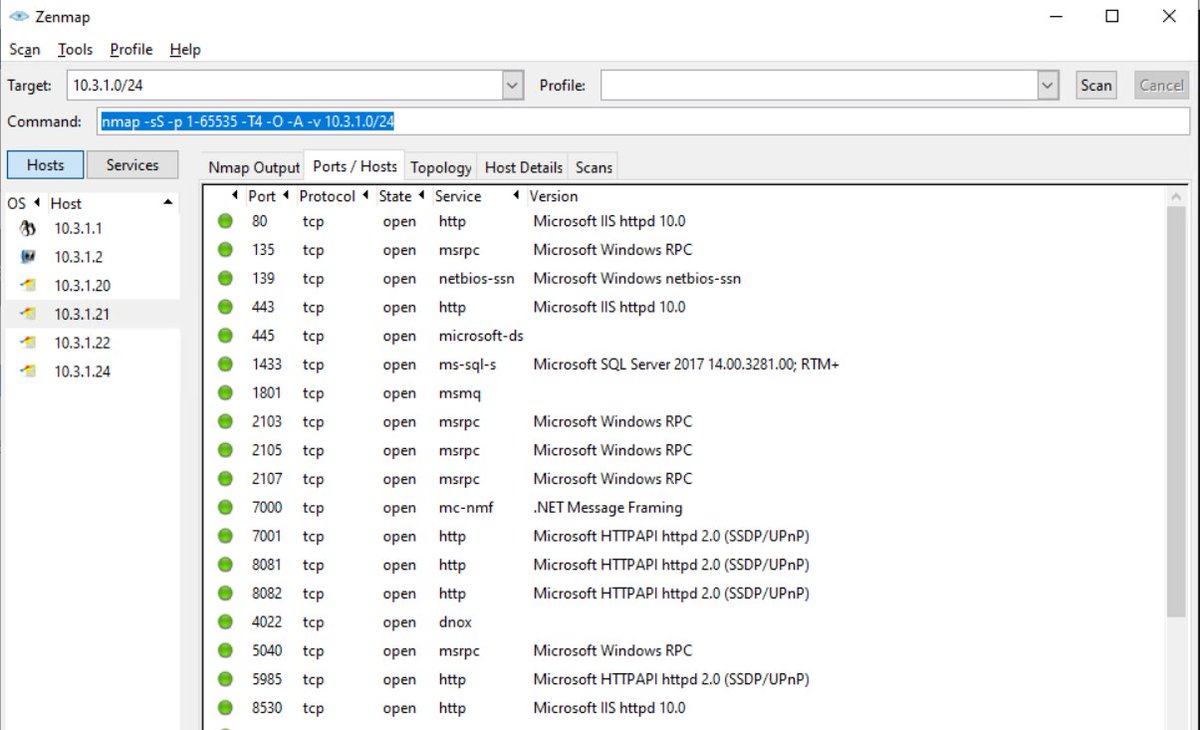1200x730 pixels.
Task: Open the Profile dropdown arrow
Action: pyautogui.click(x=1048, y=86)
